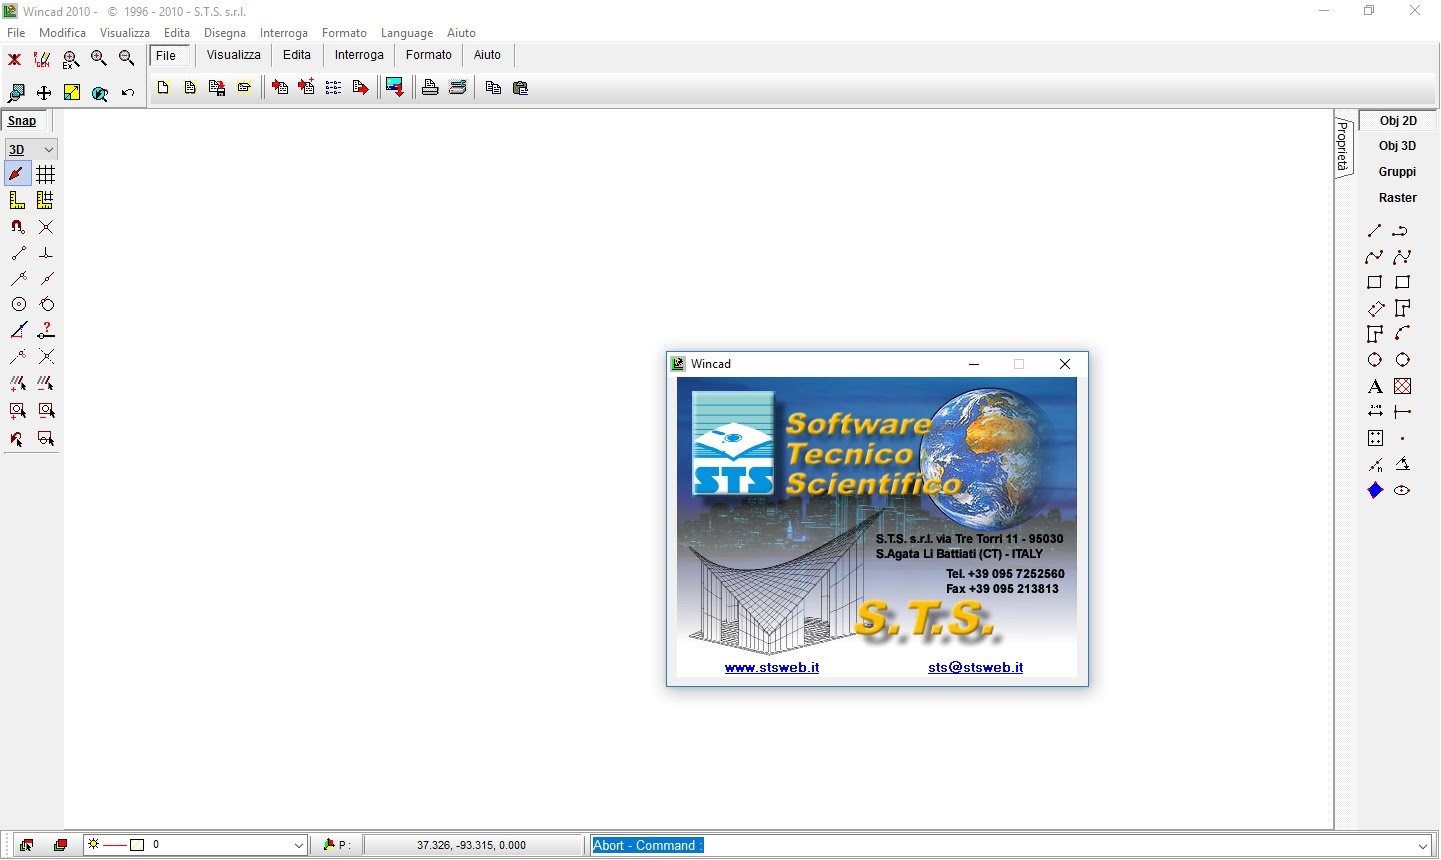This screenshot has height=860, width=1441.
Task: Open the Disegna menu
Action: point(225,33)
